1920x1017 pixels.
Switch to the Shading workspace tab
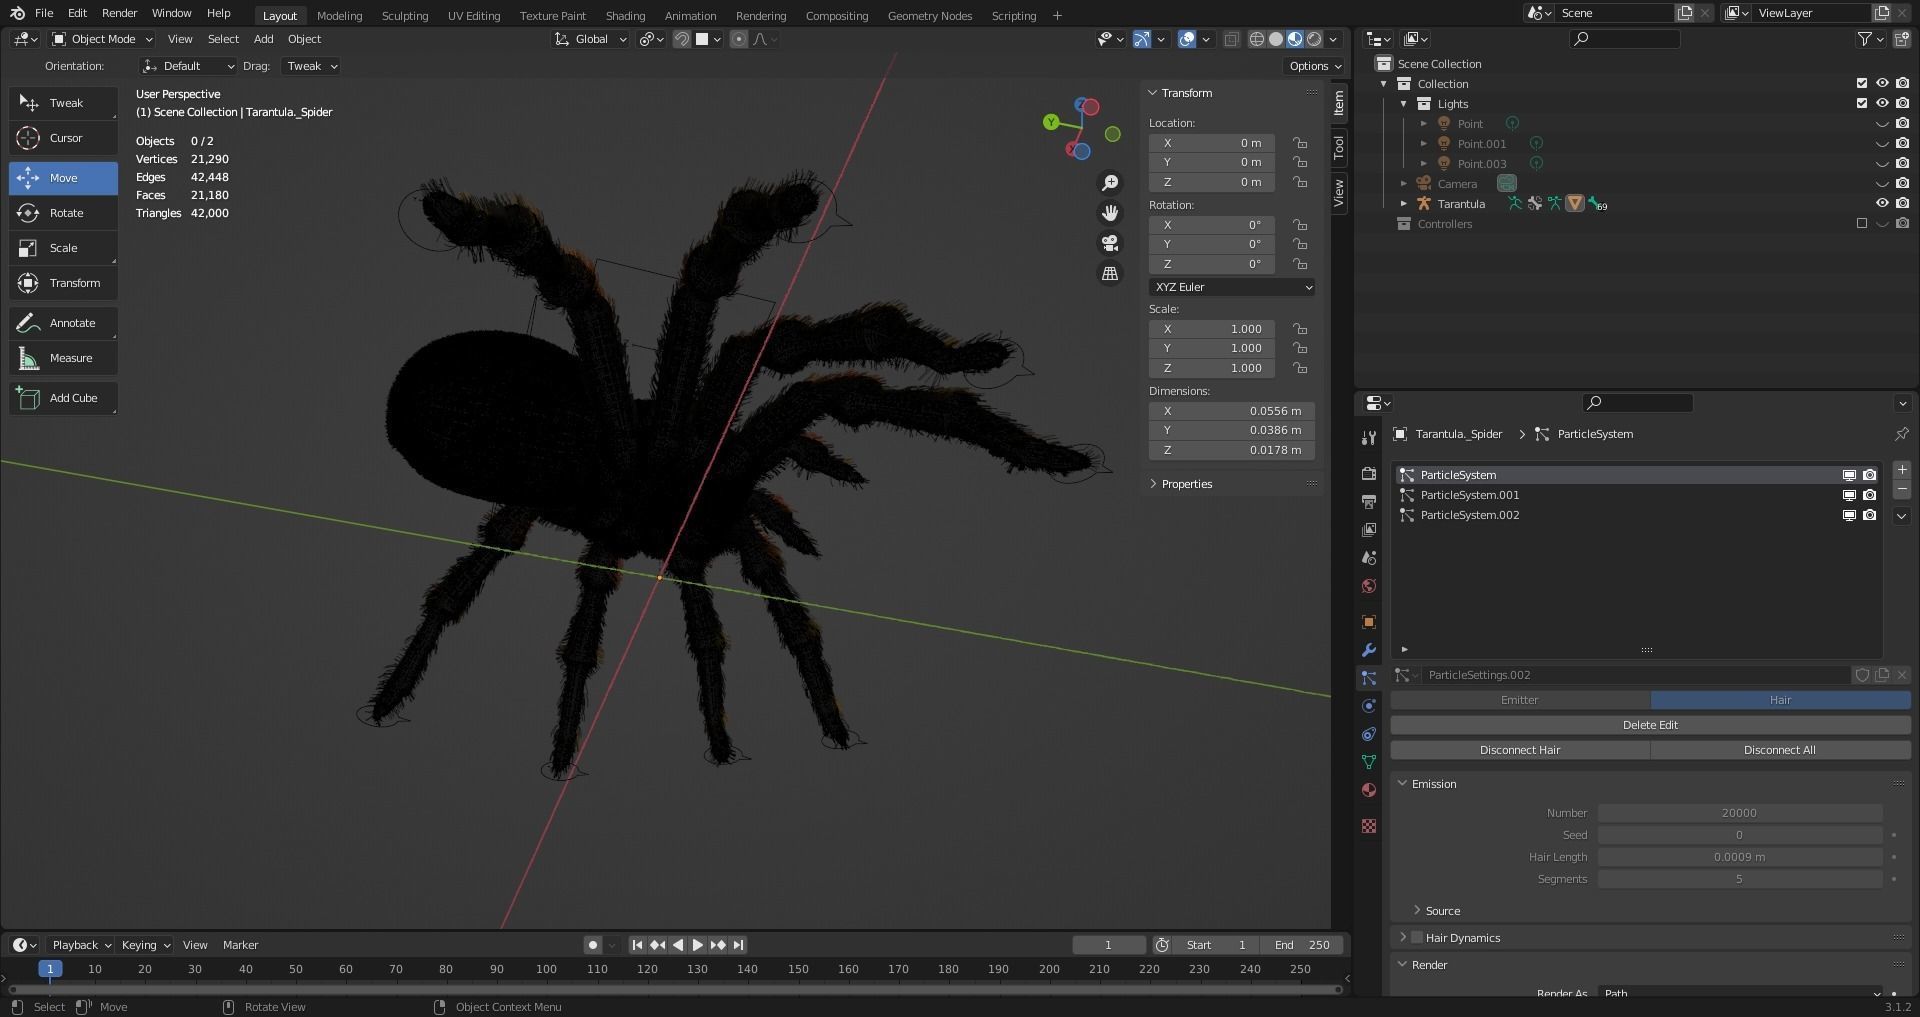point(625,15)
